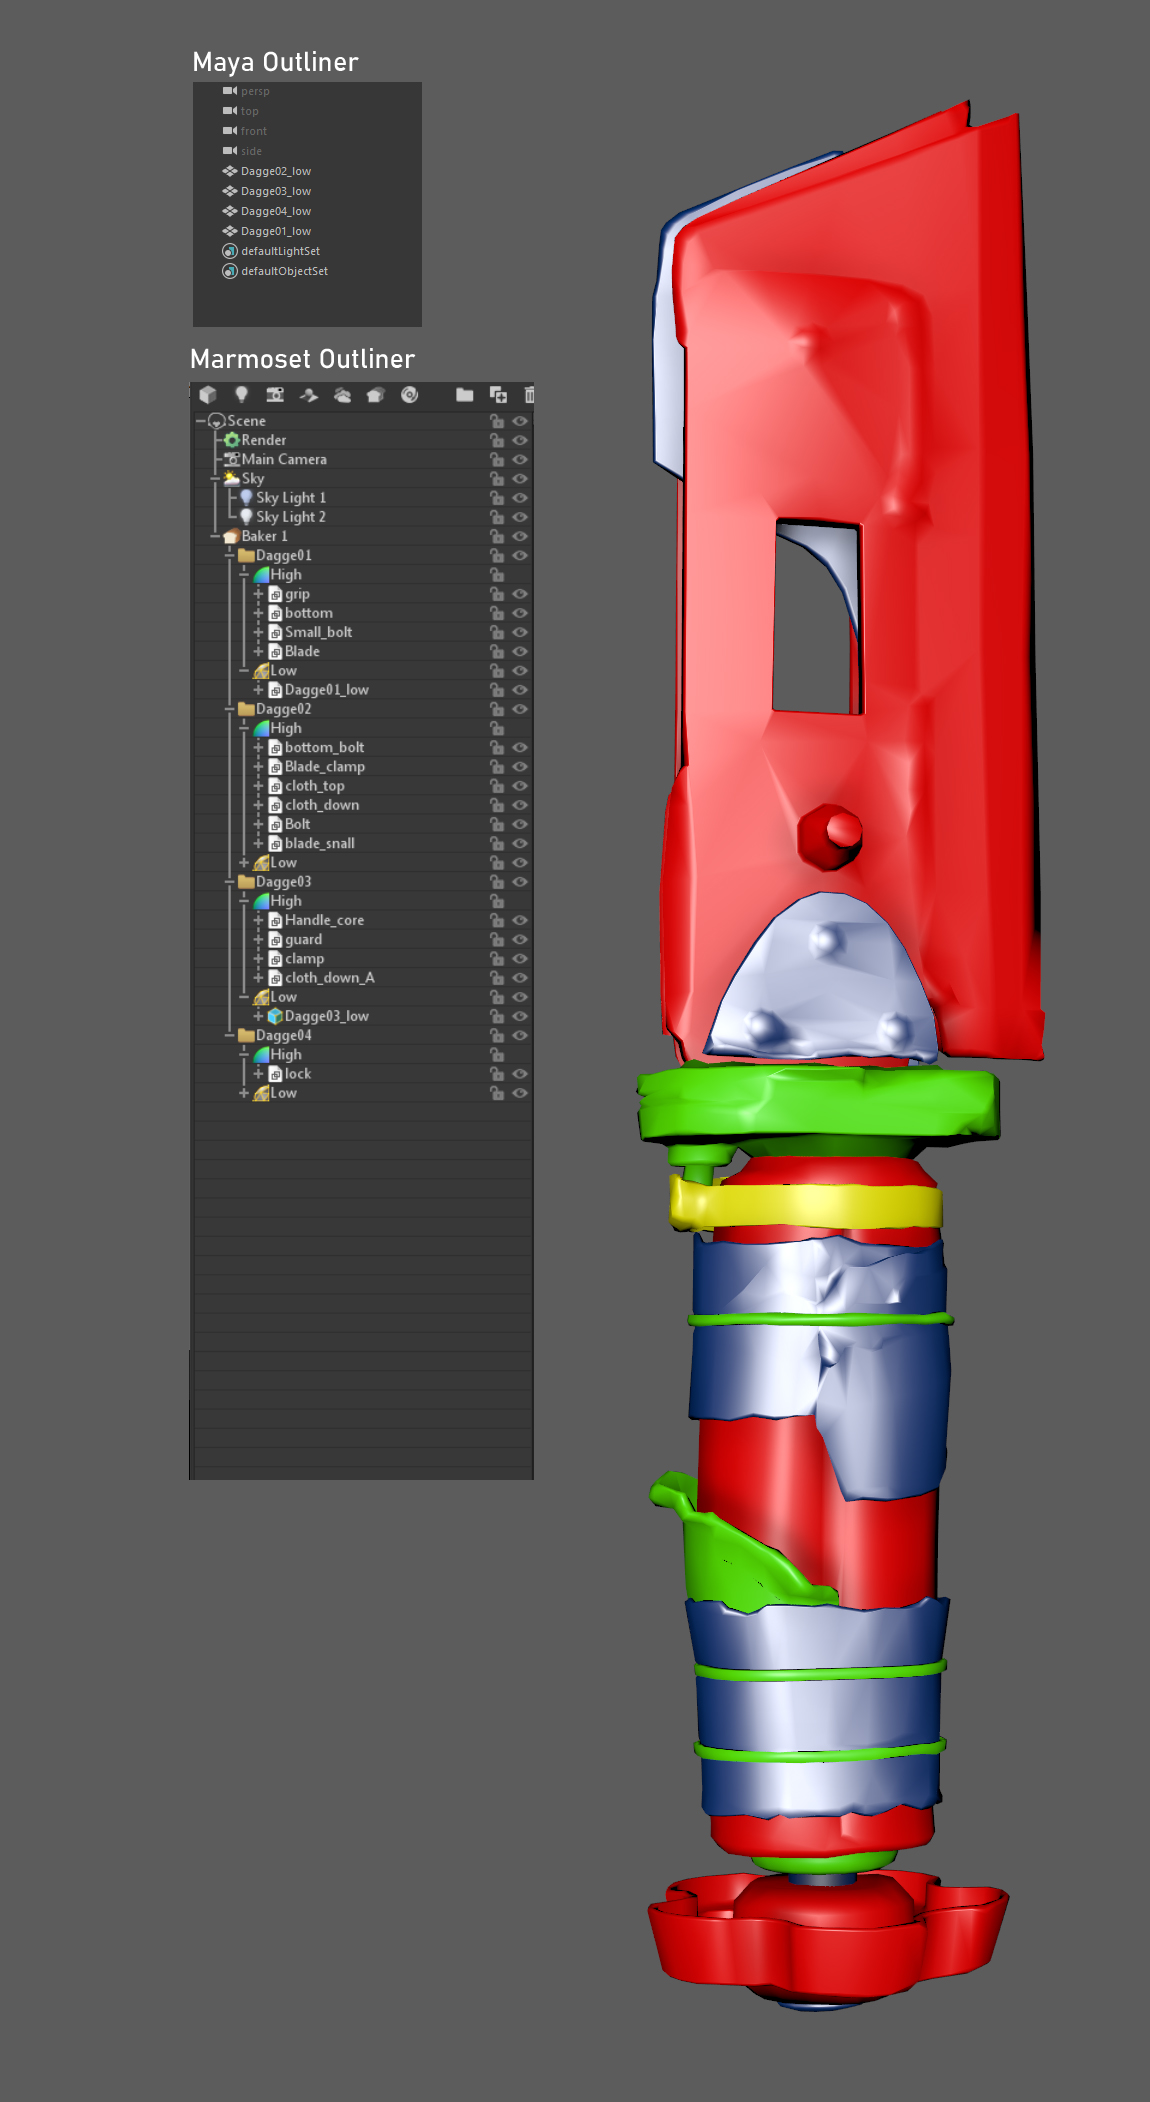
Task: Click the add shadow catcher toolbar icon
Action: pos(309,395)
